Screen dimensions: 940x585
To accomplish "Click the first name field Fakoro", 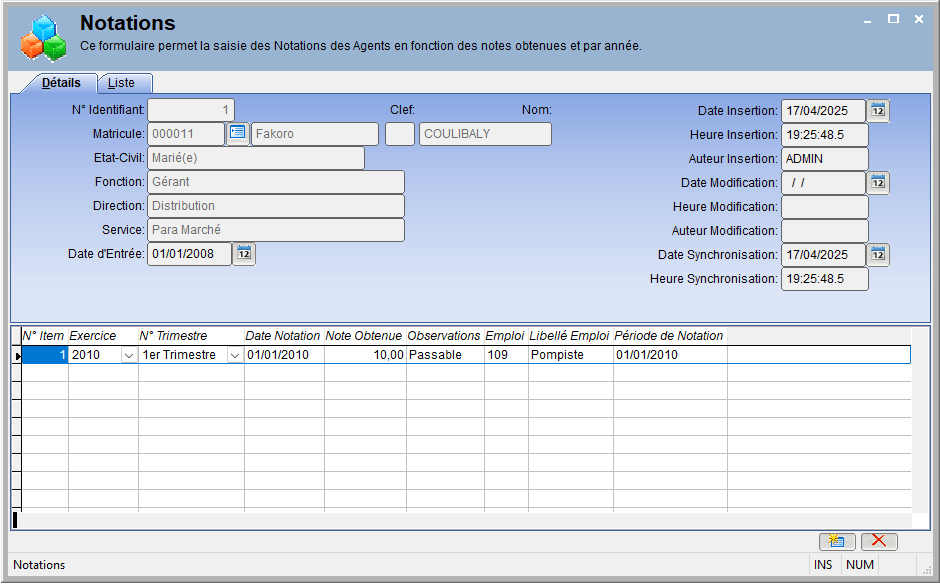I will 315,134.
